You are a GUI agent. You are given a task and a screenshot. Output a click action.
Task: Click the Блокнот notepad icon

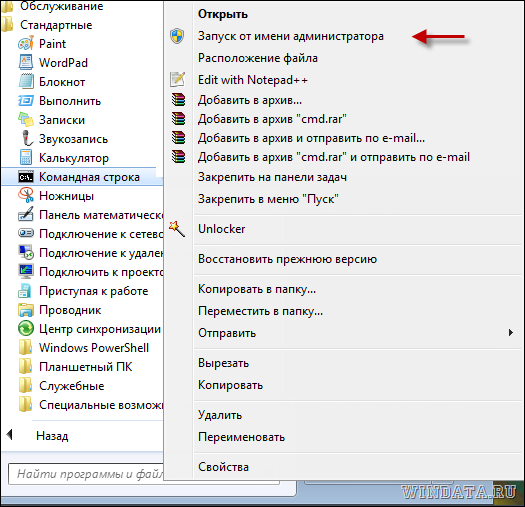[26, 82]
